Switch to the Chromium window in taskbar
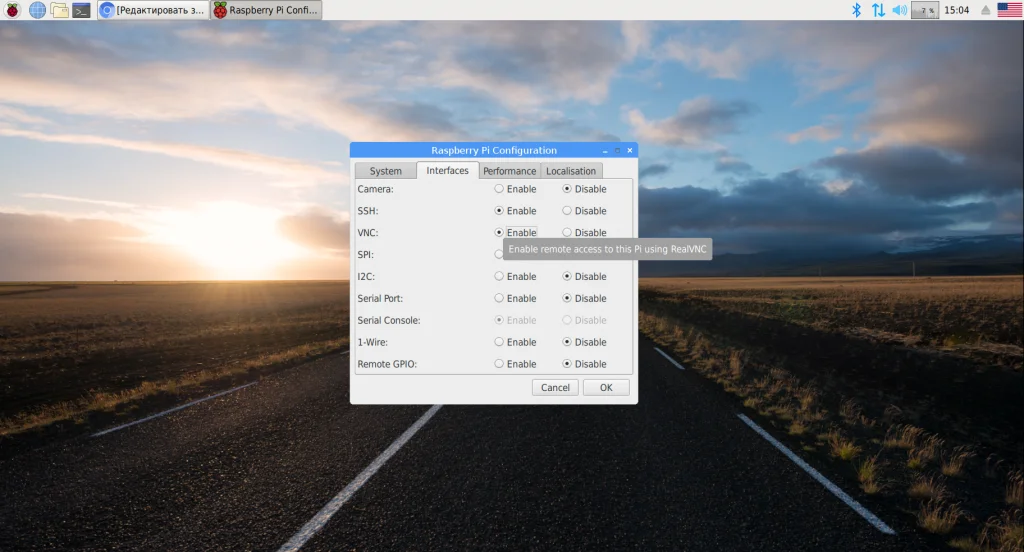Viewport: 1024px width, 552px height. pos(153,10)
